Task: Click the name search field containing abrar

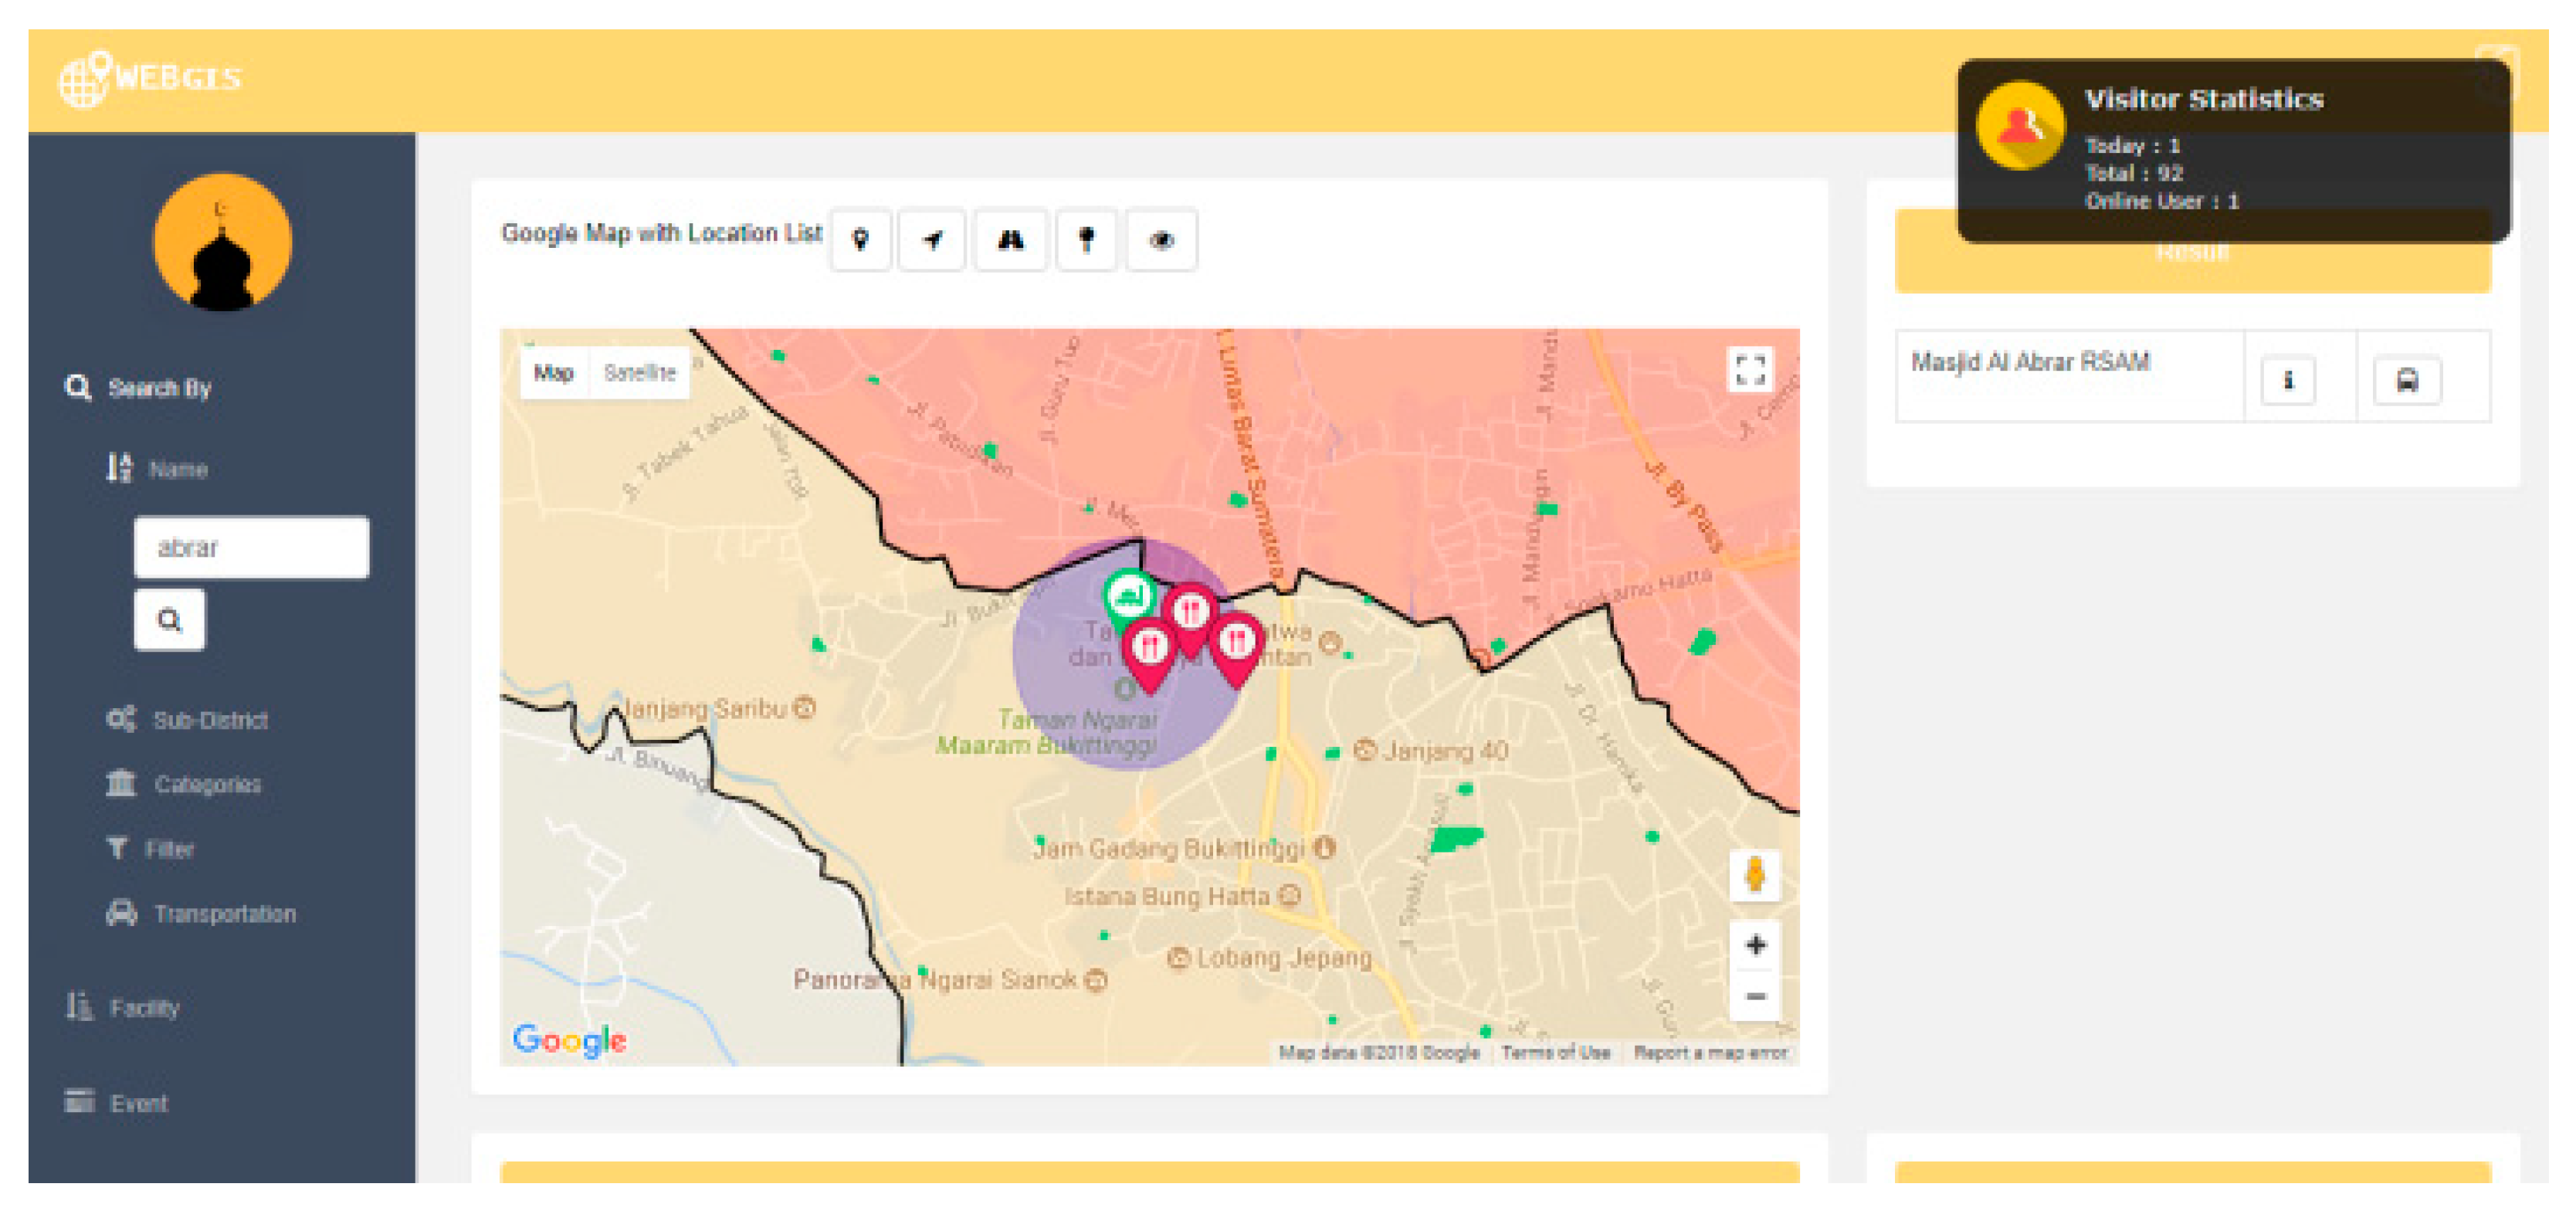Action: 251,547
